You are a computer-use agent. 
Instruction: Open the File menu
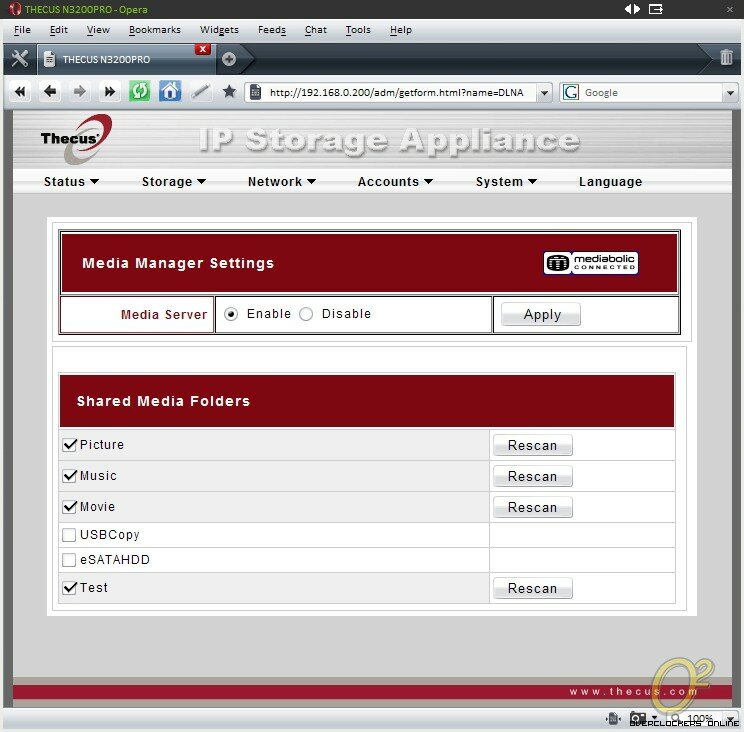click(x=22, y=30)
